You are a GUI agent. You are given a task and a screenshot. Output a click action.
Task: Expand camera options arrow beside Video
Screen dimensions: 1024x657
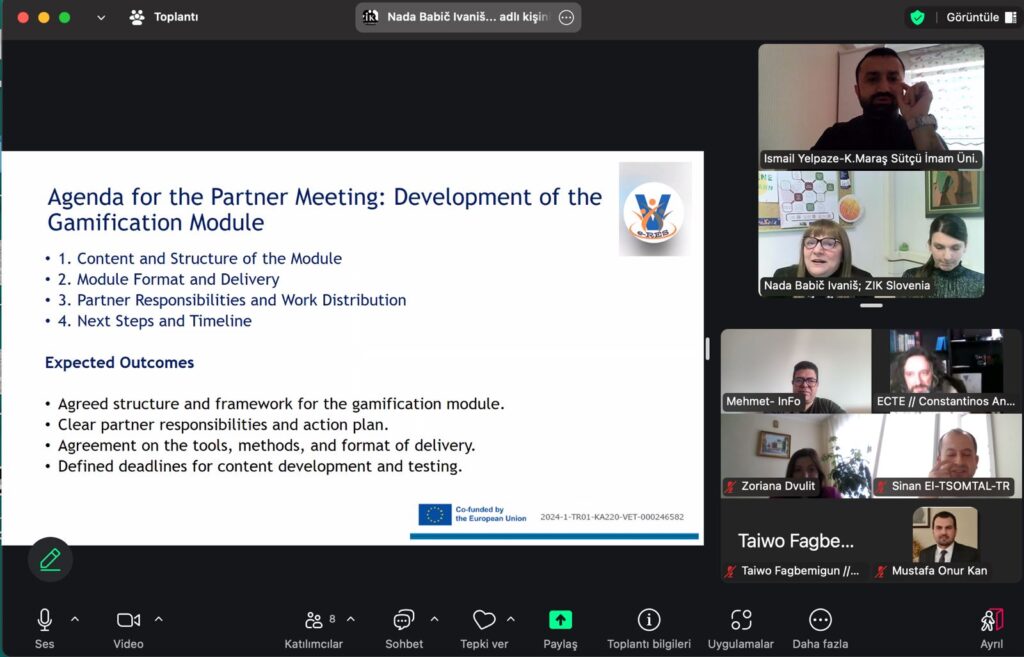point(158,619)
